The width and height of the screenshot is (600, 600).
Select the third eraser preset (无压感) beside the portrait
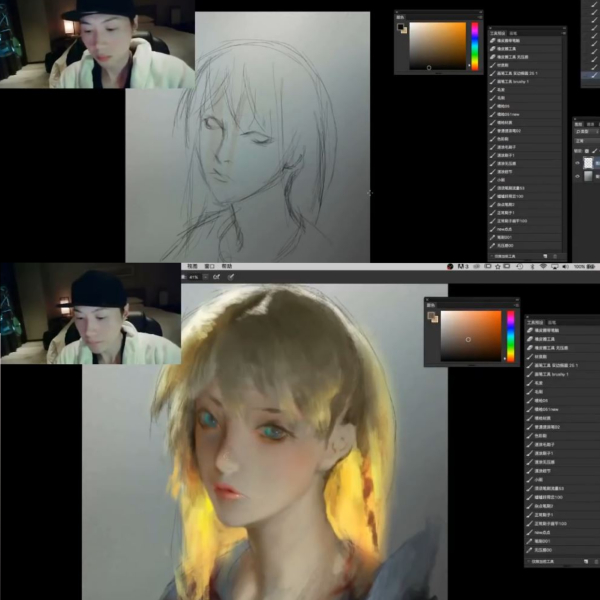click(563, 348)
